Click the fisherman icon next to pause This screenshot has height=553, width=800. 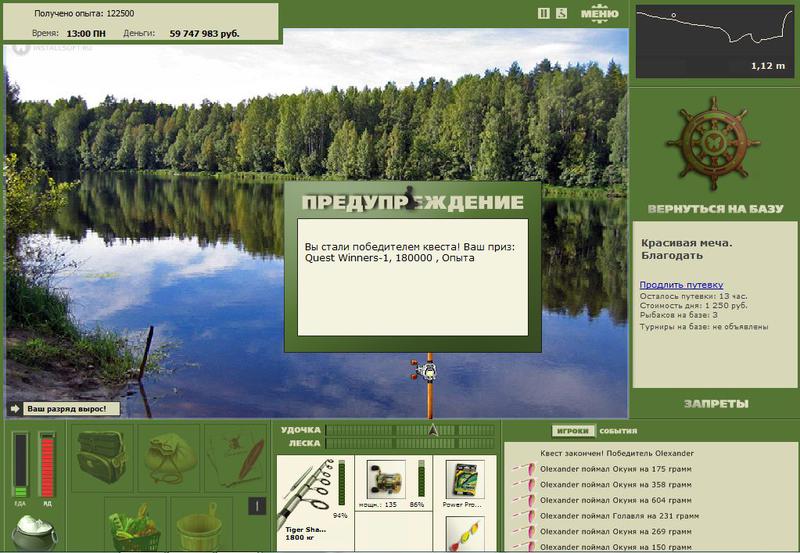(561, 14)
